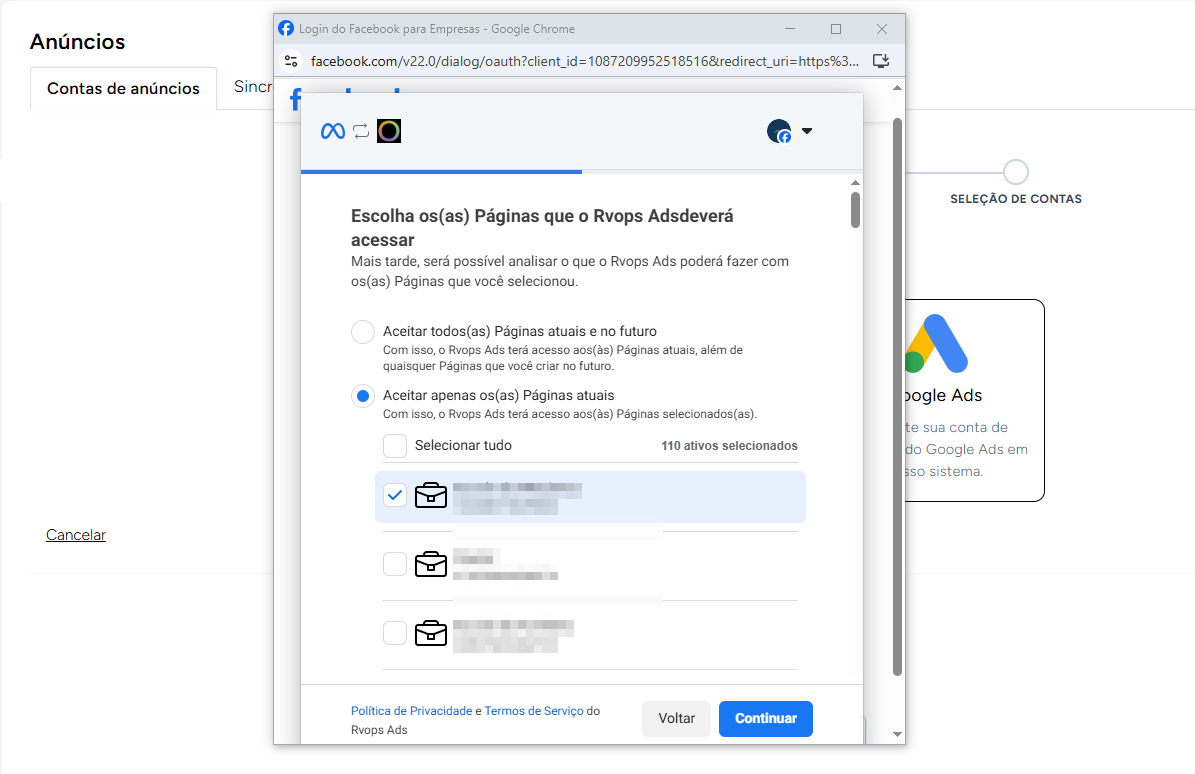Click the Meta logo icon
The height and width of the screenshot is (774, 1195).
point(333,131)
